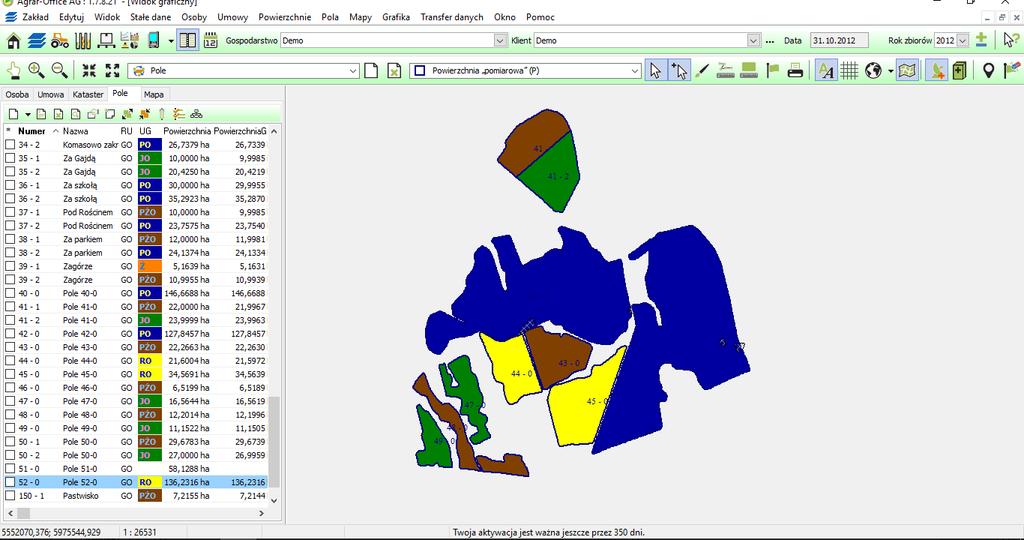Click the Nazwa column header

[76, 131]
